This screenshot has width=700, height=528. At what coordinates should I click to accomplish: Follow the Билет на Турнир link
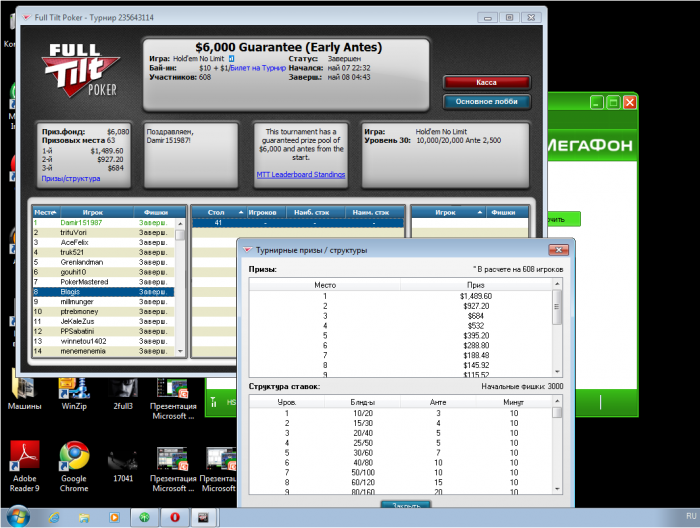[258, 68]
